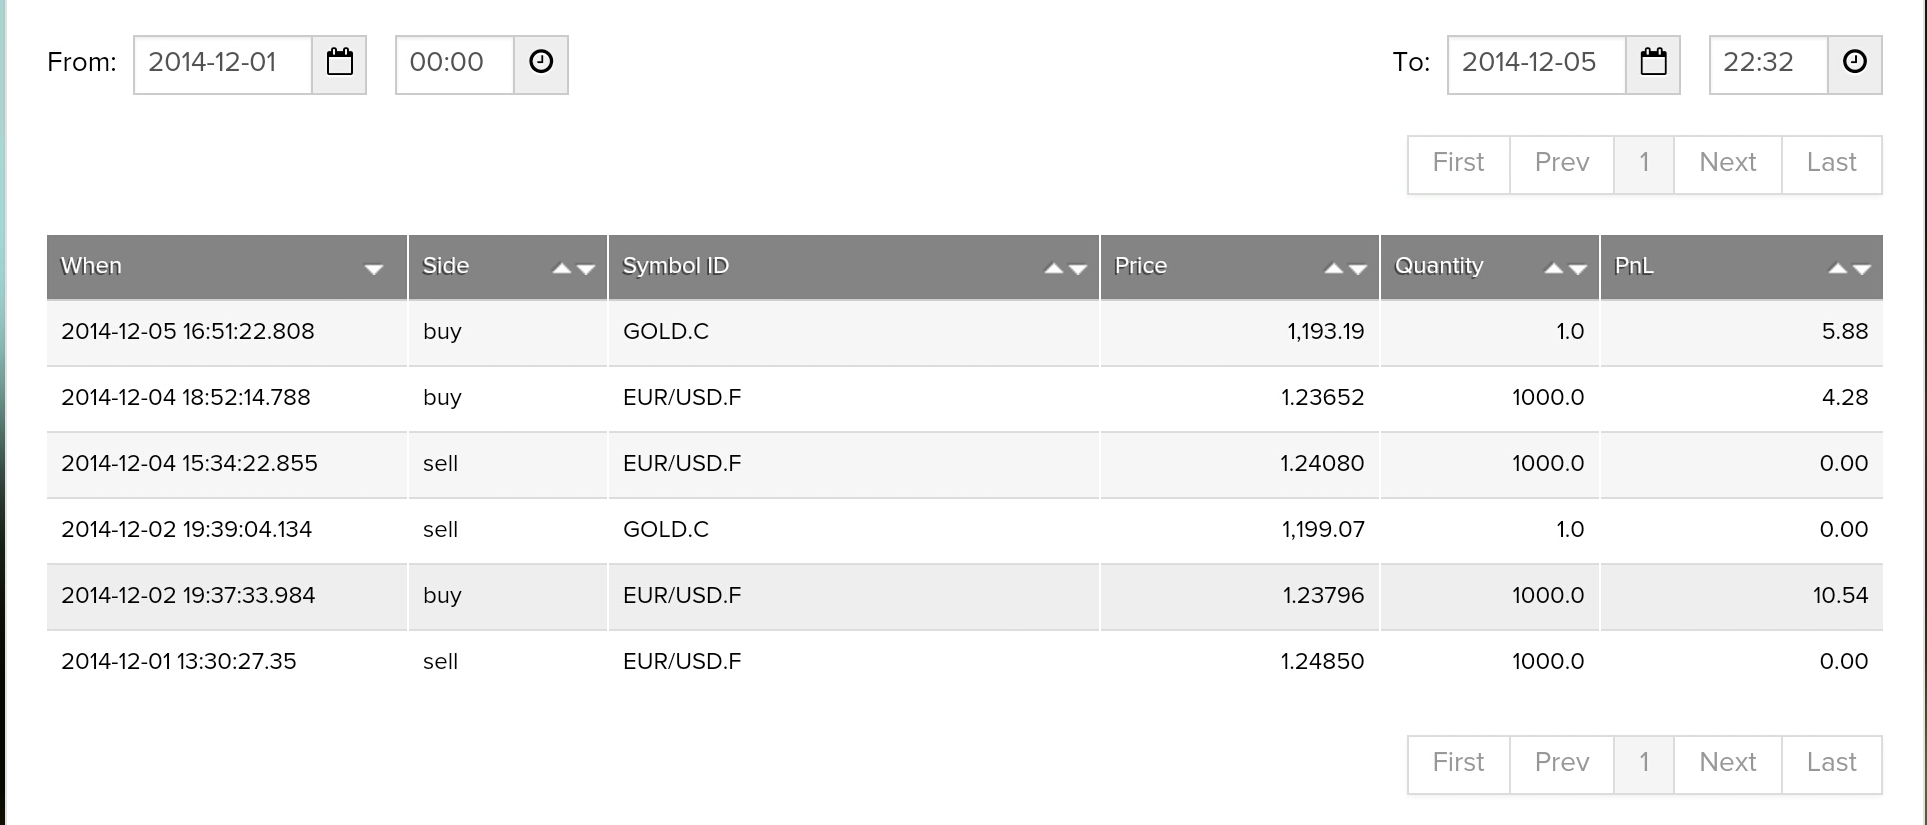The height and width of the screenshot is (825, 1927).
Task: Click Prev in the bottom pagination
Action: coord(1561,764)
